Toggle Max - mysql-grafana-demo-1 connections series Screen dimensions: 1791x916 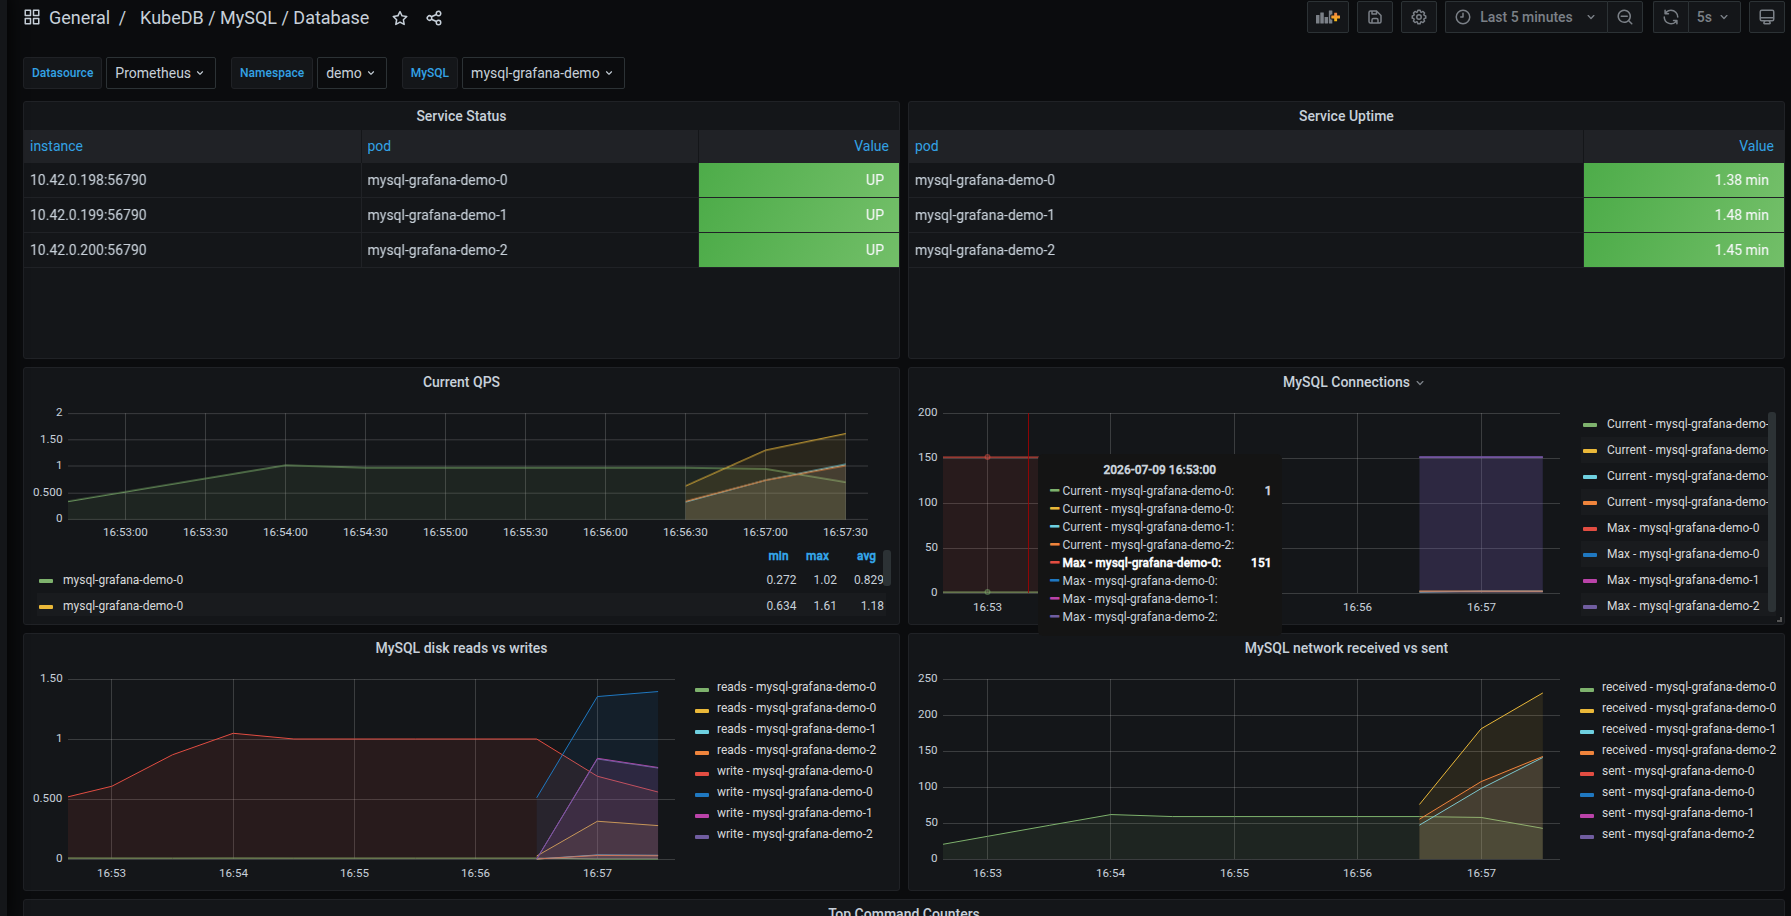point(1683,580)
